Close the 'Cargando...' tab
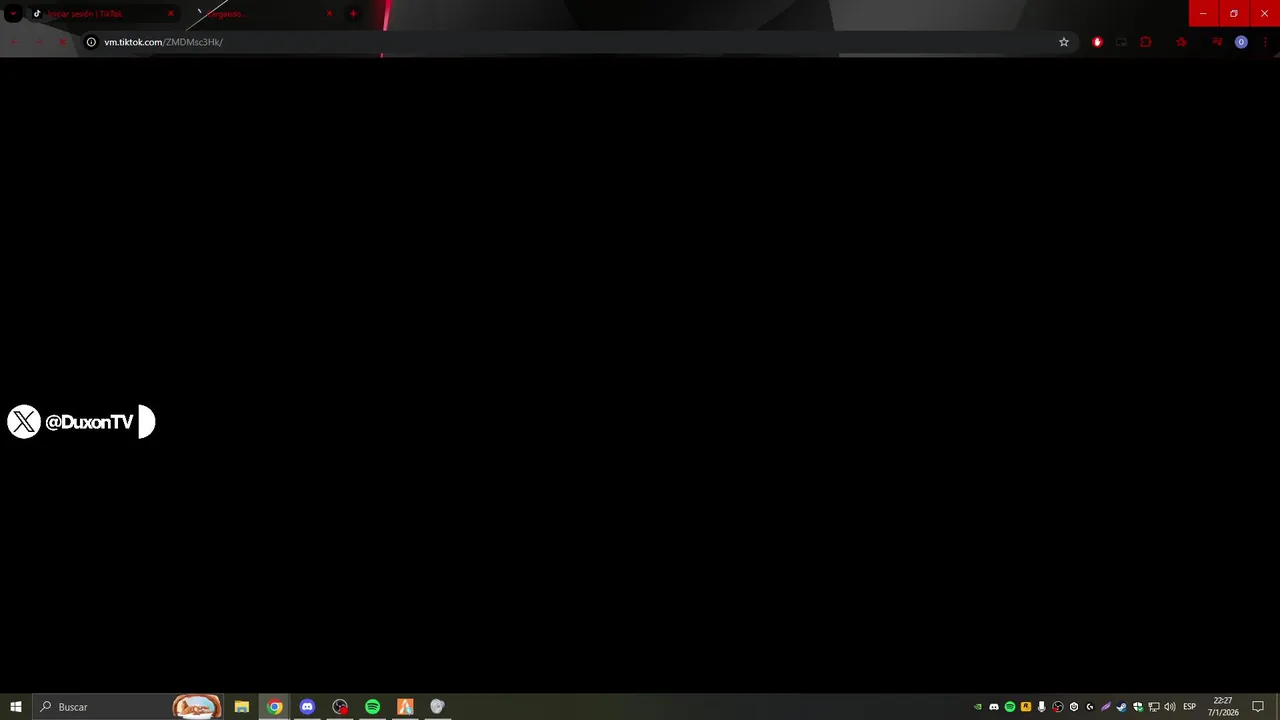The image size is (1280, 720). point(329,14)
